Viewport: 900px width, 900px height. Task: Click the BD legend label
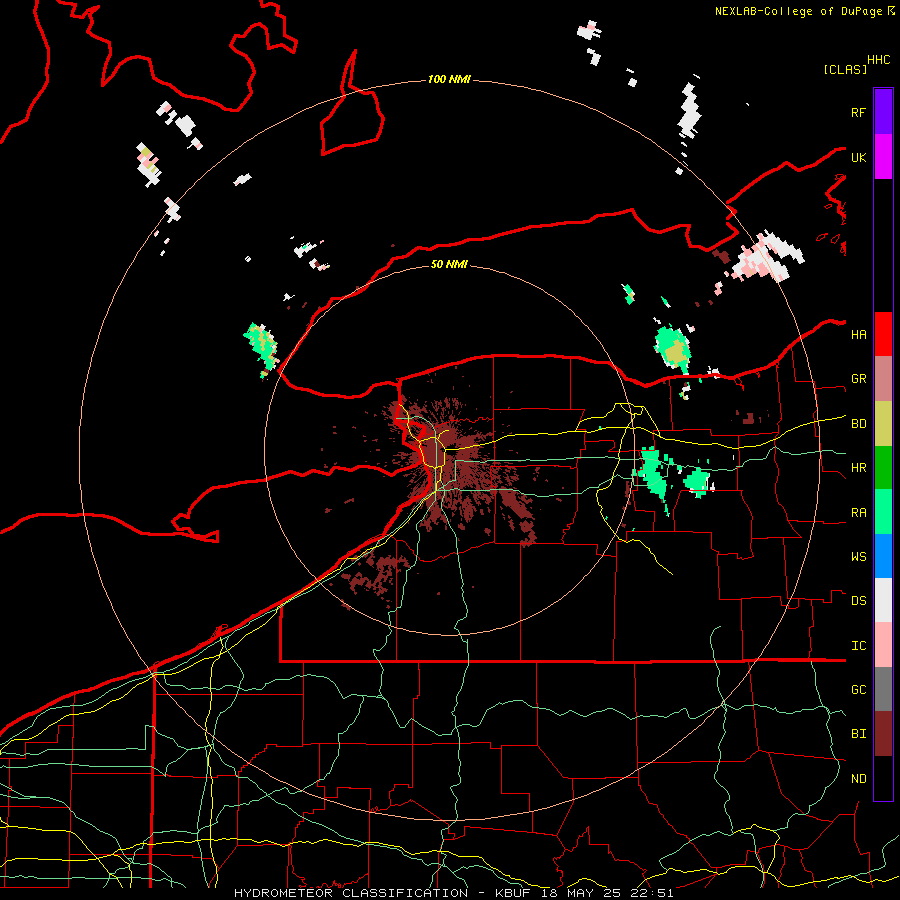tap(859, 424)
